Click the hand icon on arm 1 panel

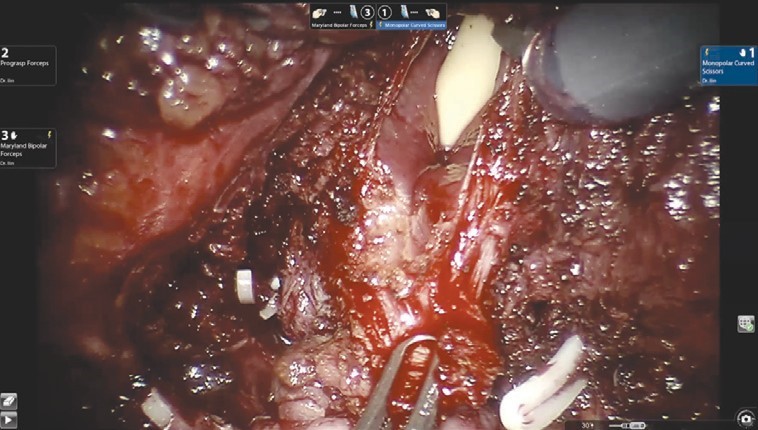point(743,52)
